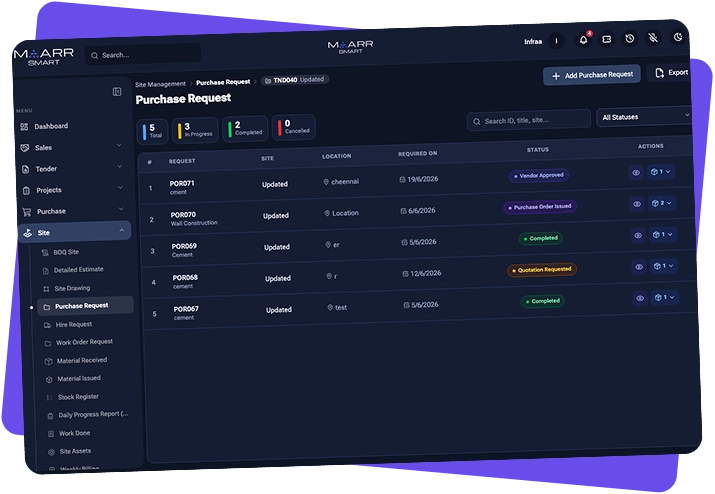Click the history clock icon in header
Image resolution: width=715 pixels, height=494 pixels.
[x=630, y=39]
